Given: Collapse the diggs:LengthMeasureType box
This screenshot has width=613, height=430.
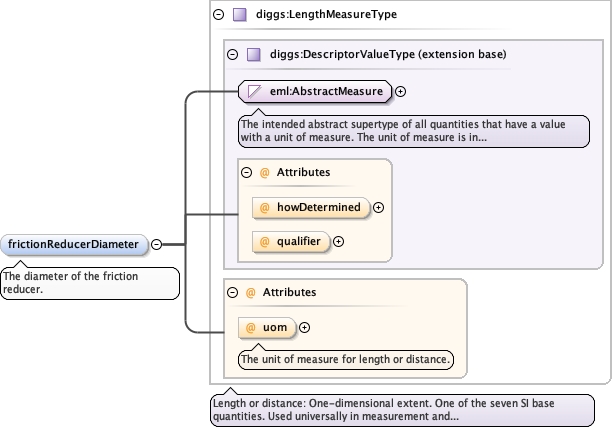Looking at the screenshot, I should click(x=219, y=15).
